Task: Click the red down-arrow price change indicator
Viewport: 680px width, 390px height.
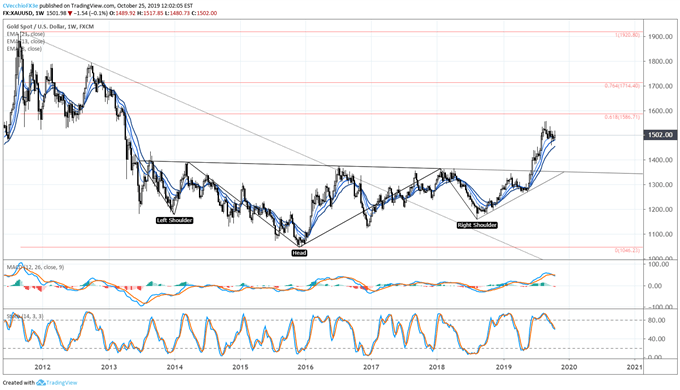Action: coord(70,13)
